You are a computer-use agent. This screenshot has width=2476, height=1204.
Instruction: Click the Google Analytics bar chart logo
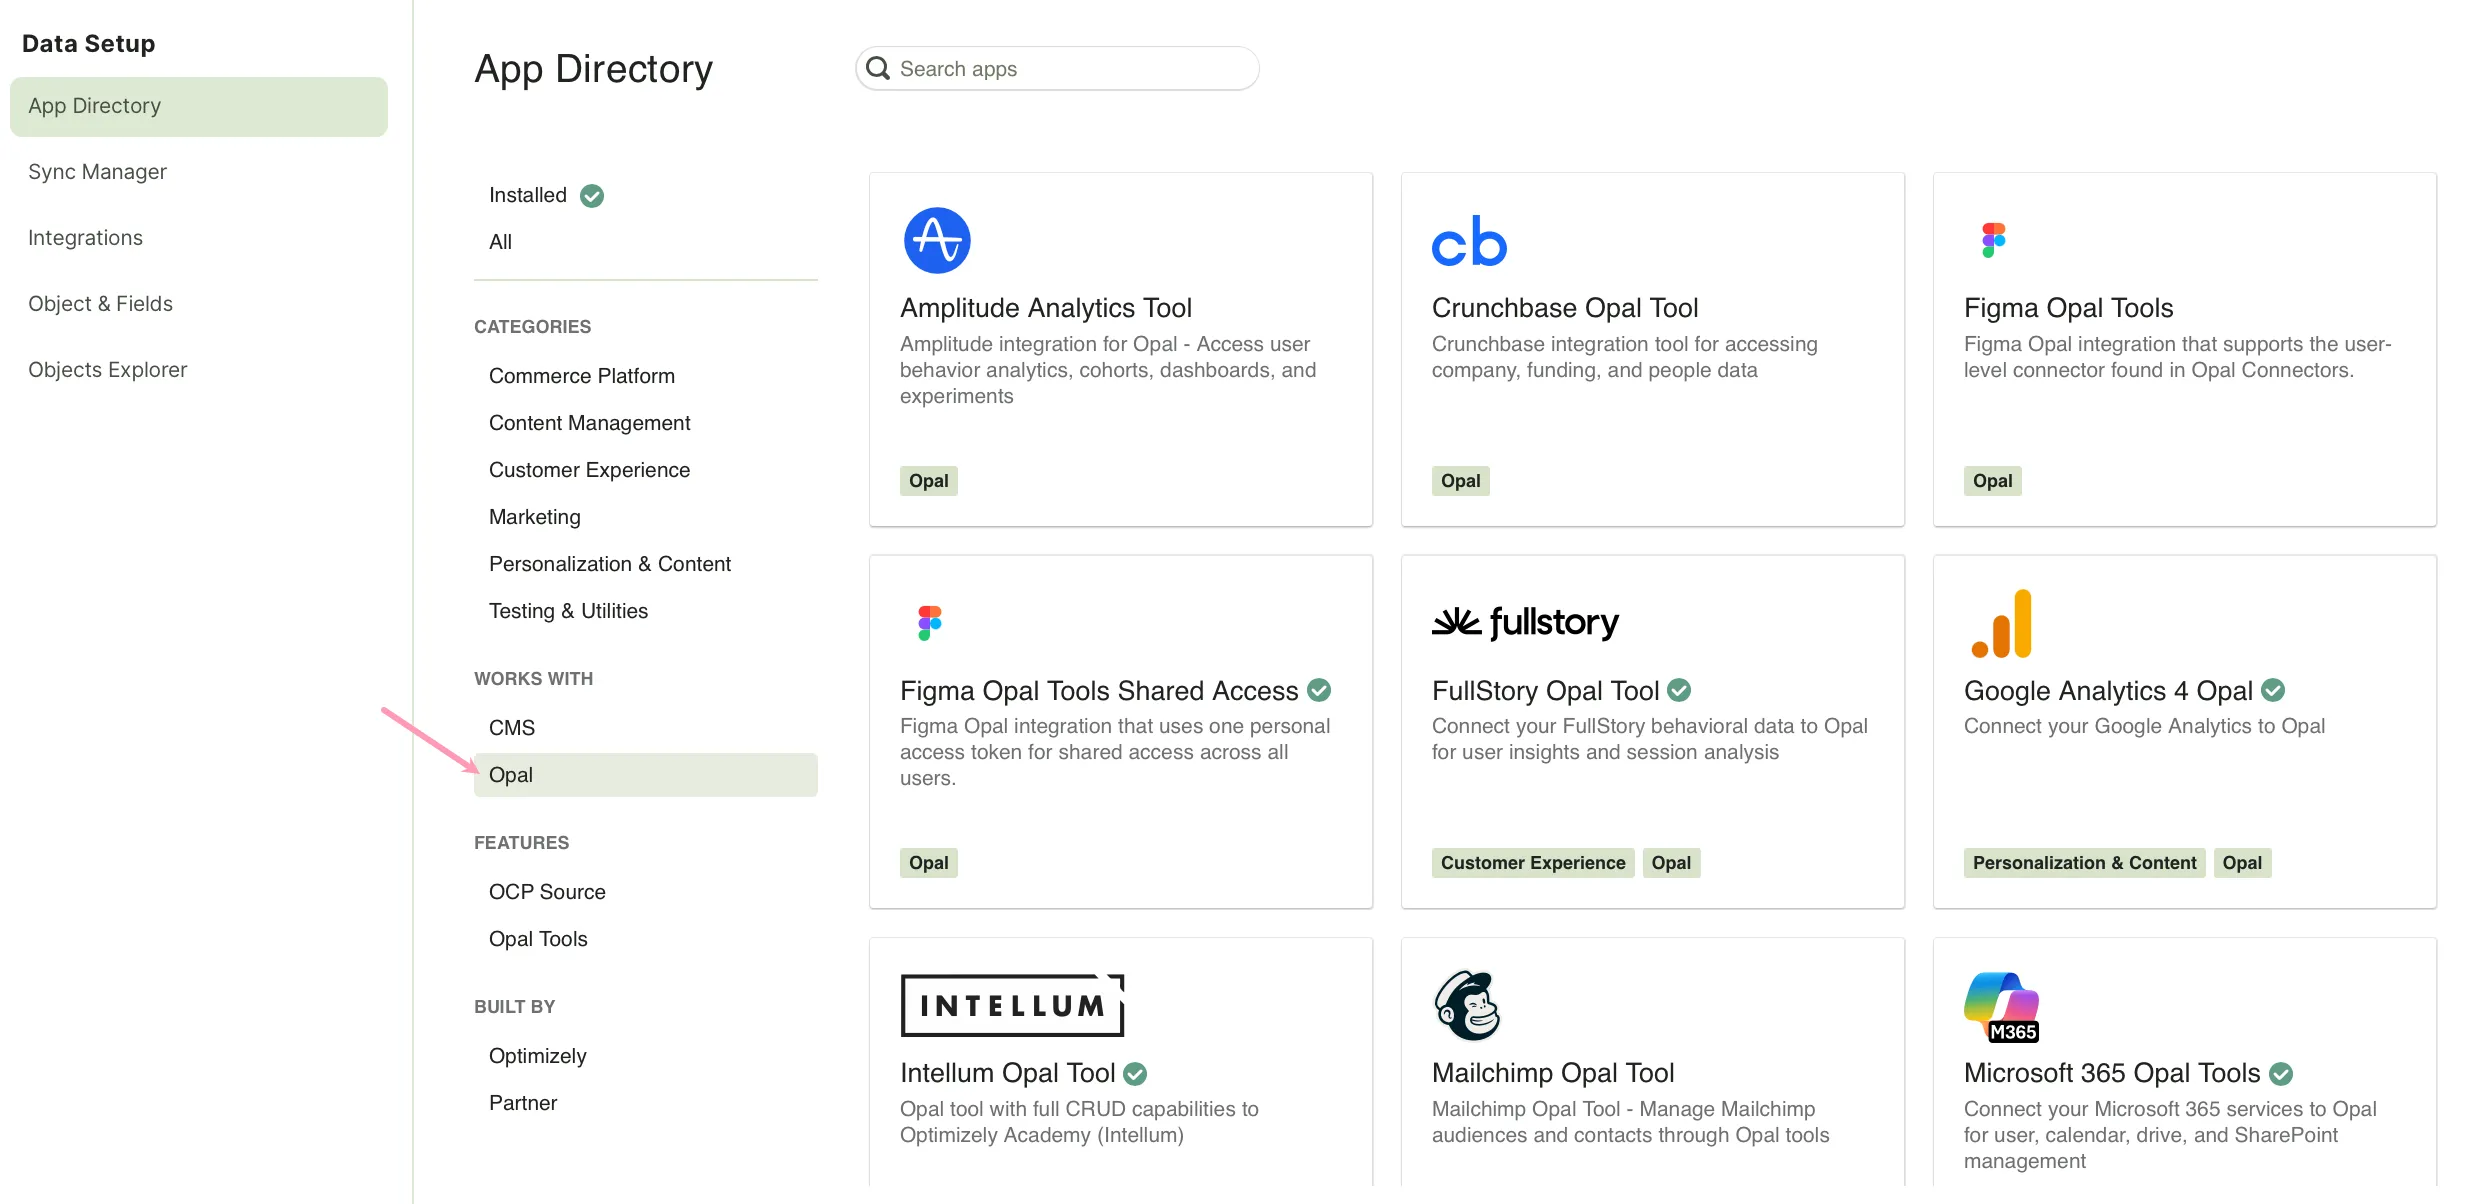2001,623
